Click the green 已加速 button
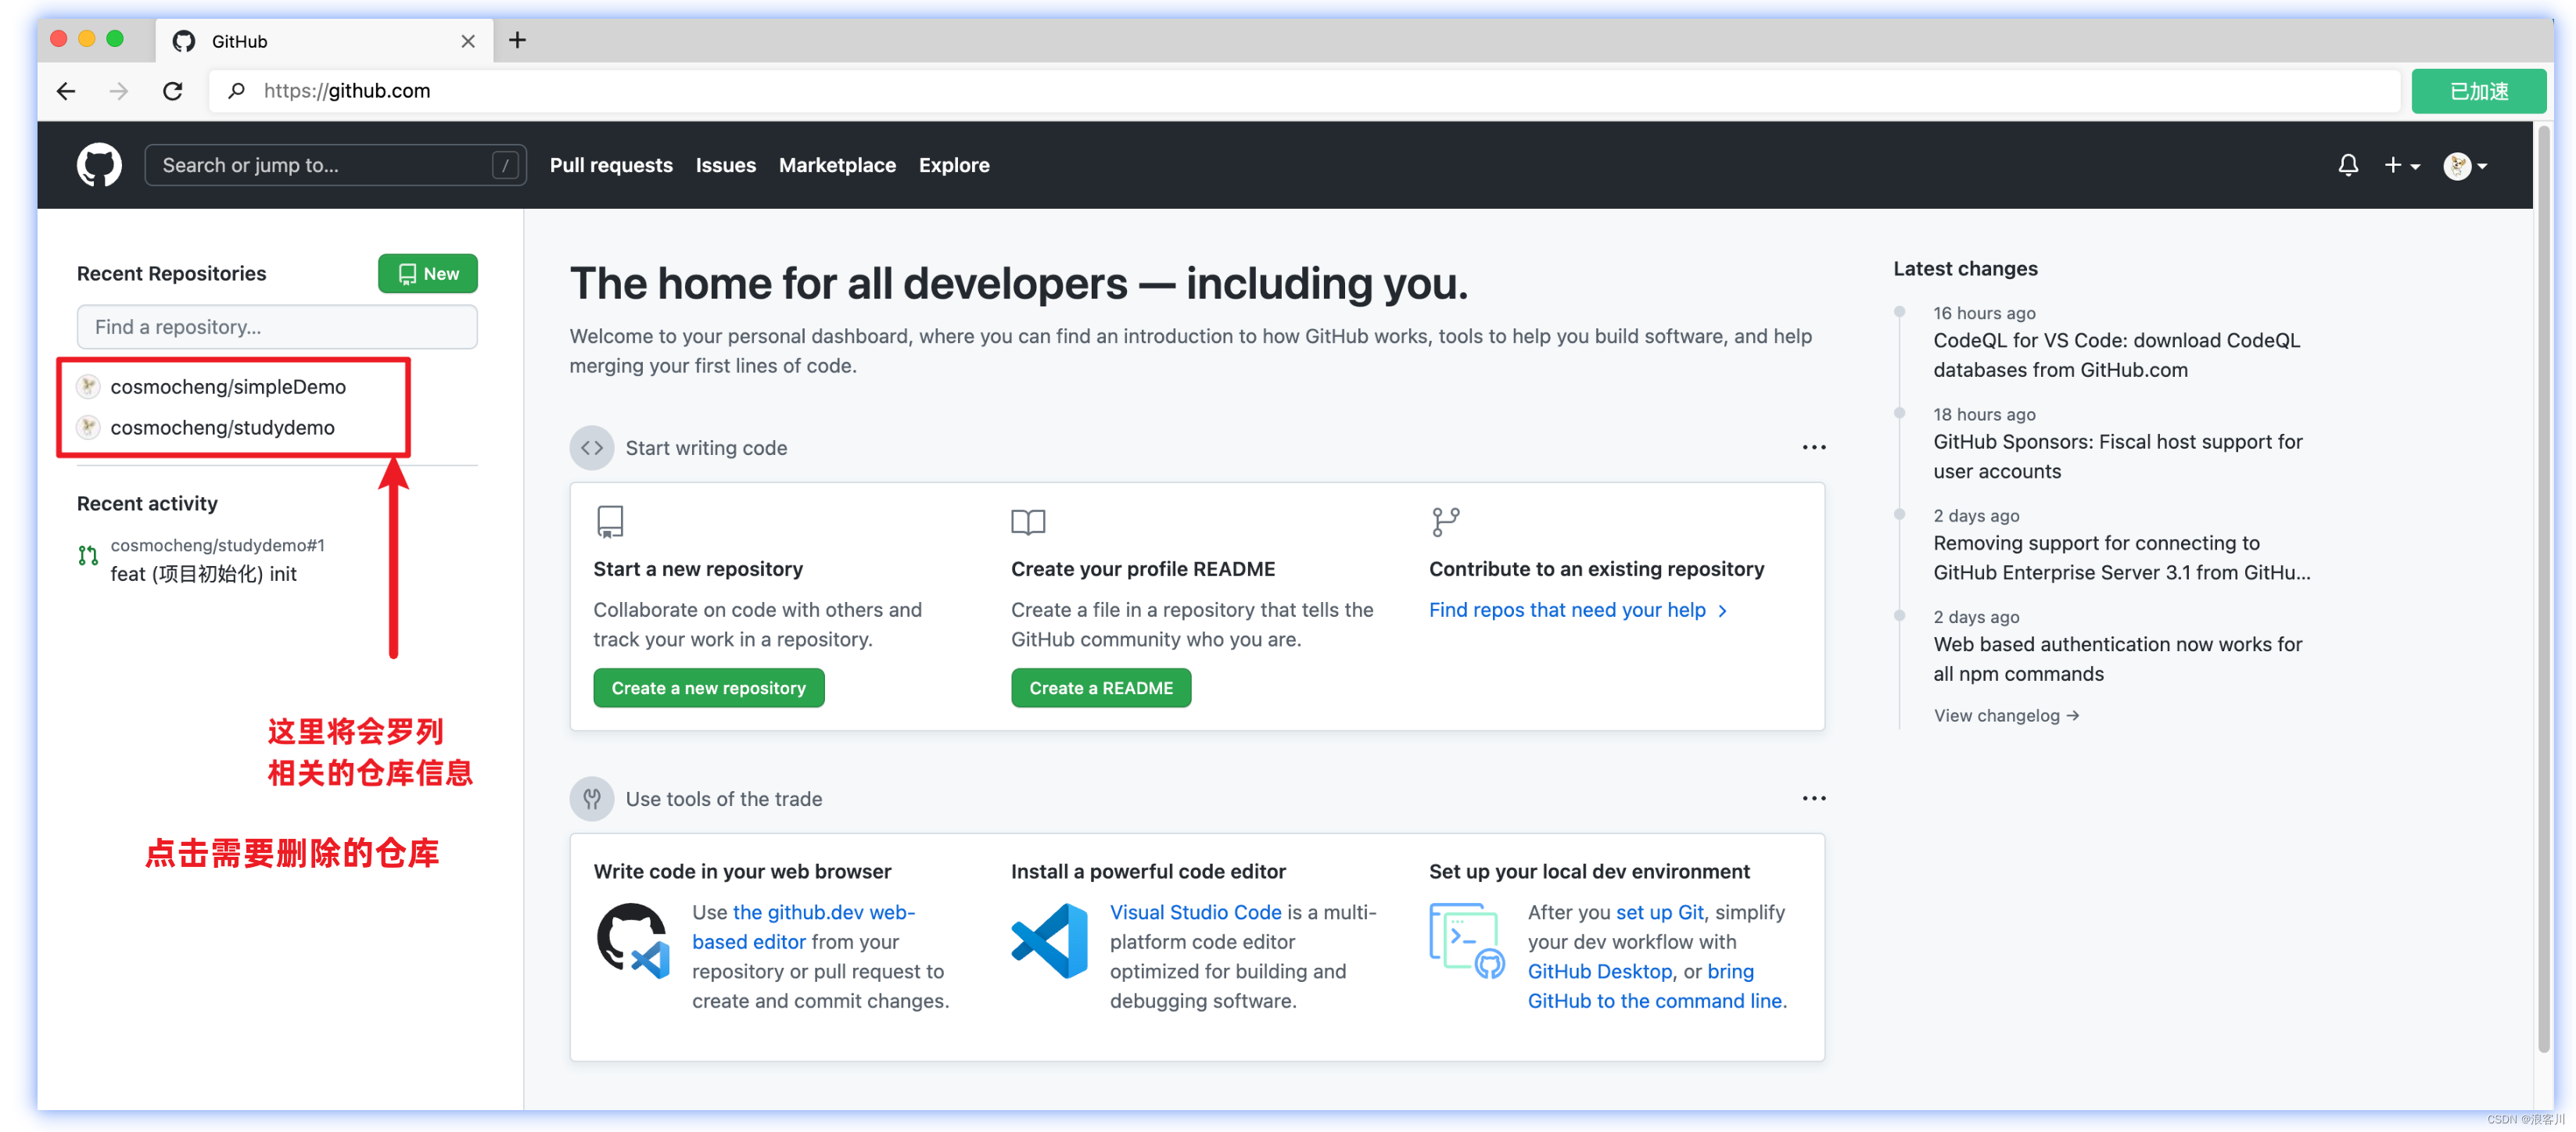Viewport: 2576px width, 1132px height. [2478, 91]
